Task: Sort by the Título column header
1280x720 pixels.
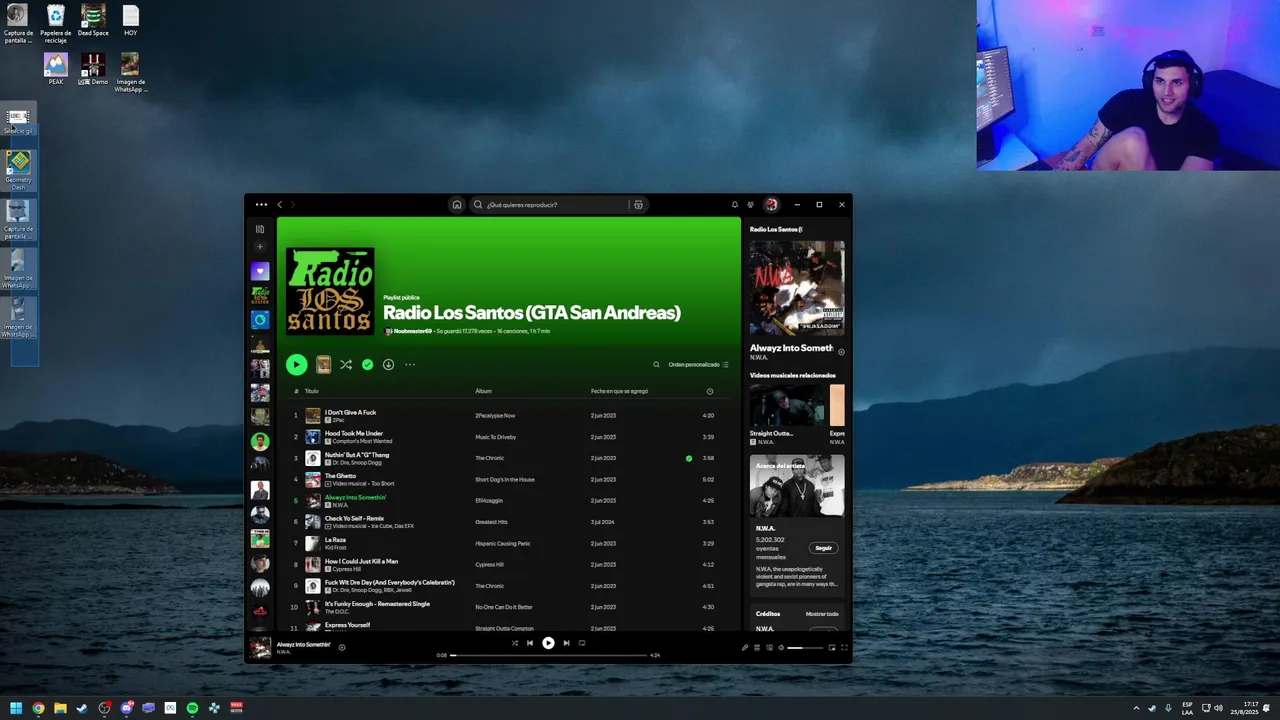Action: click(x=312, y=391)
